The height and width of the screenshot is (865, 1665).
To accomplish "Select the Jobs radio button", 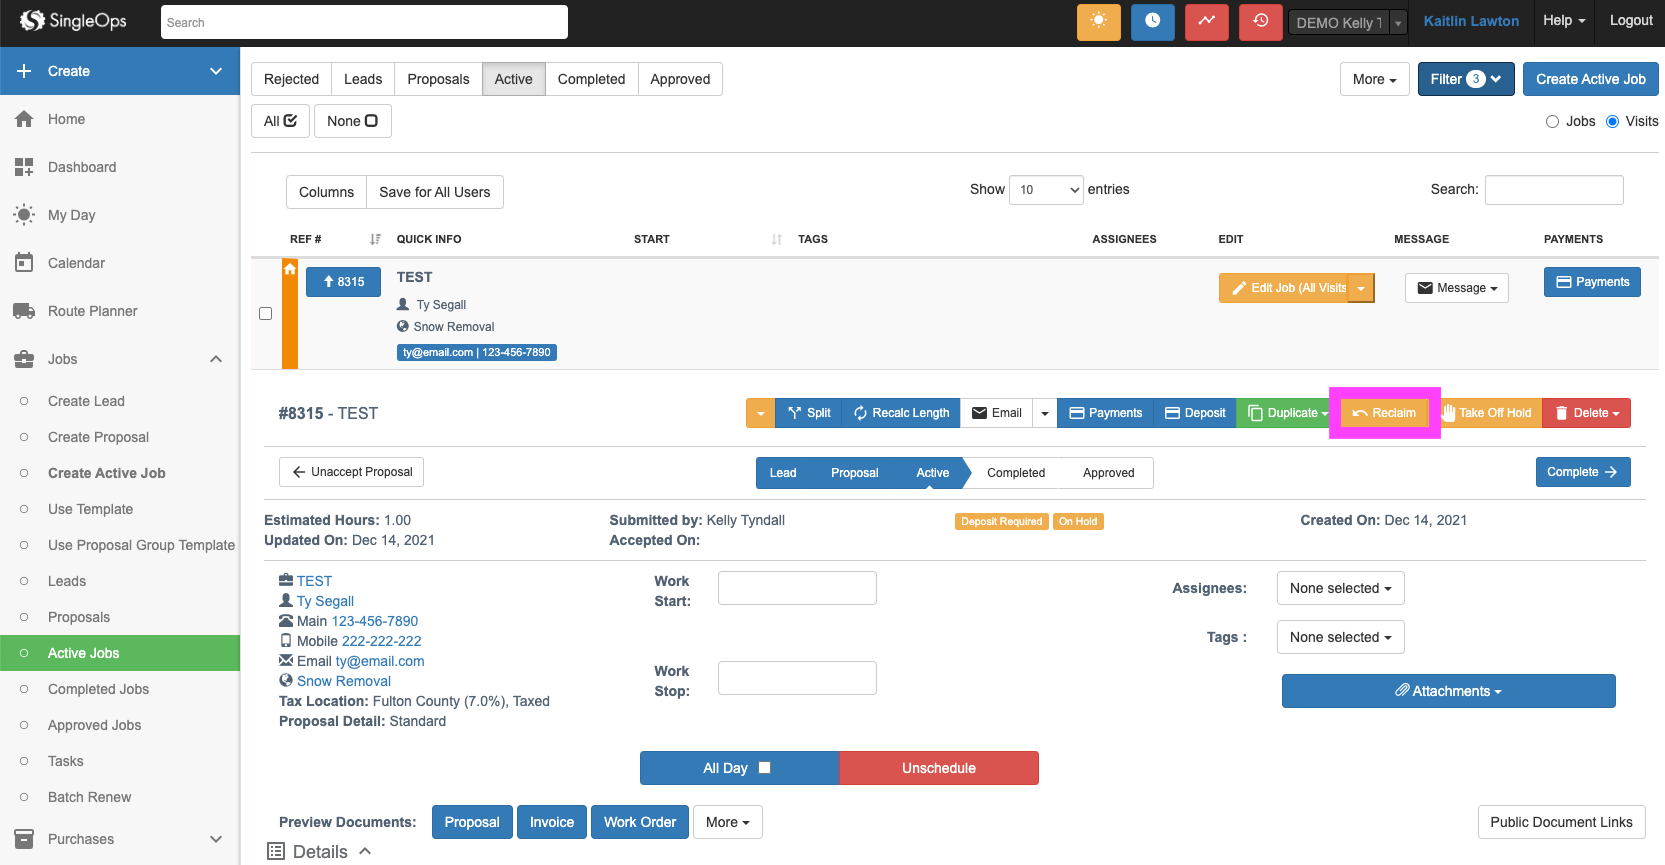I will click(x=1552, y=122).
